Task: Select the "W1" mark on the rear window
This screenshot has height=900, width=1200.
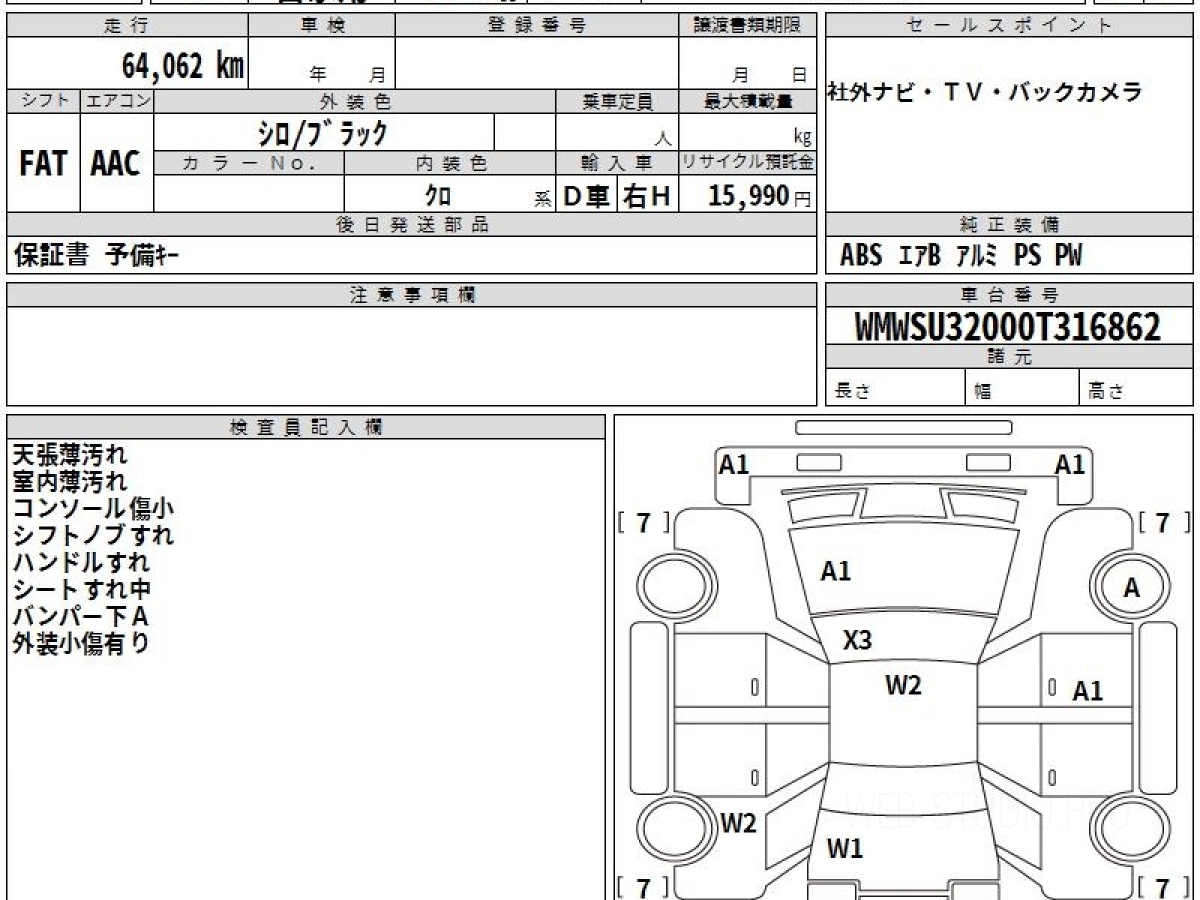Action: coord(845,849)
